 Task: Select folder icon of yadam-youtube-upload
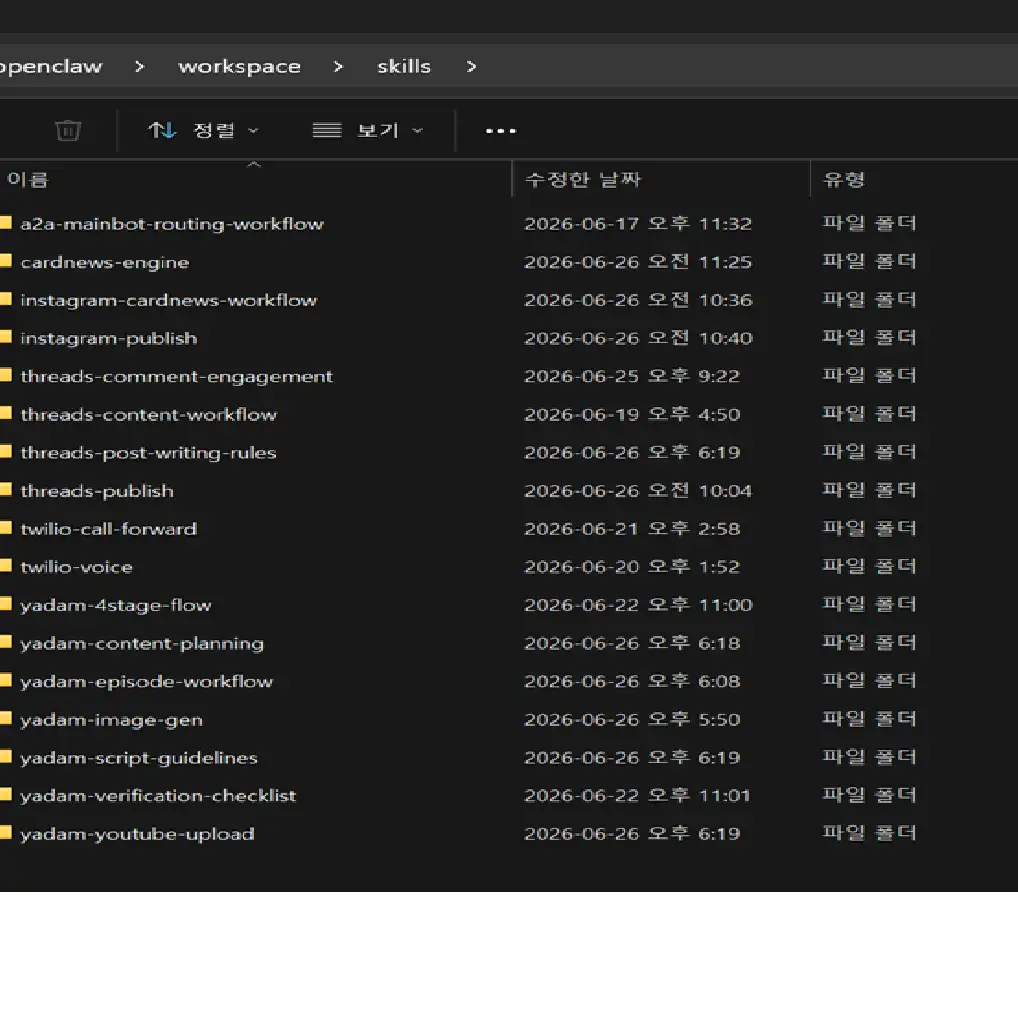point(6,833)
